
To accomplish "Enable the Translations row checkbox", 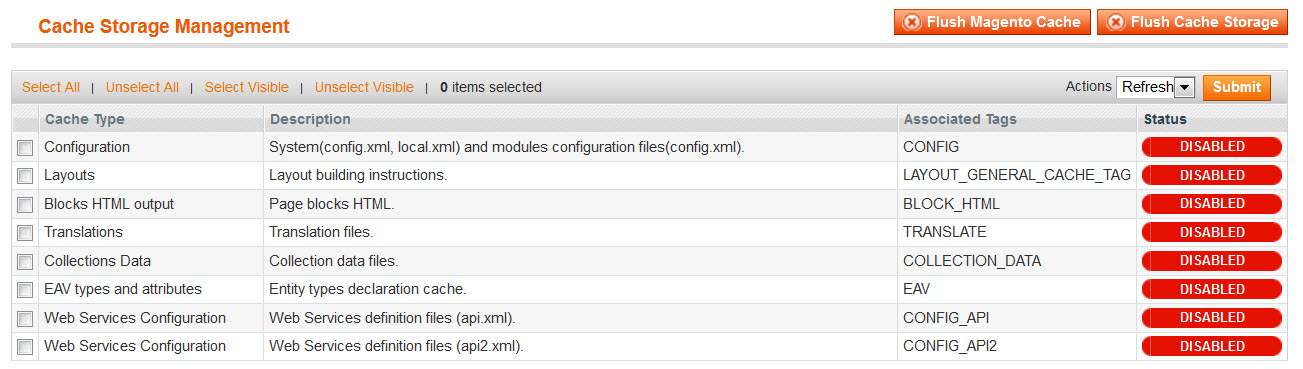I will pyautogui.click(x=25, y=233).
